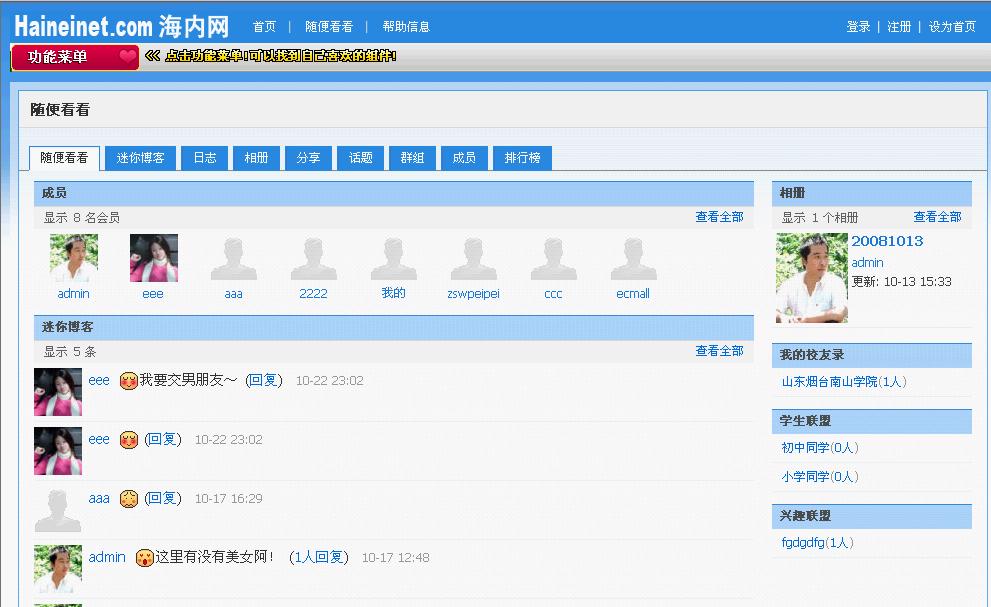Open the ecmall member placeholder avatar
Viewport: 991px width, 607px height.
pos(633,258)
